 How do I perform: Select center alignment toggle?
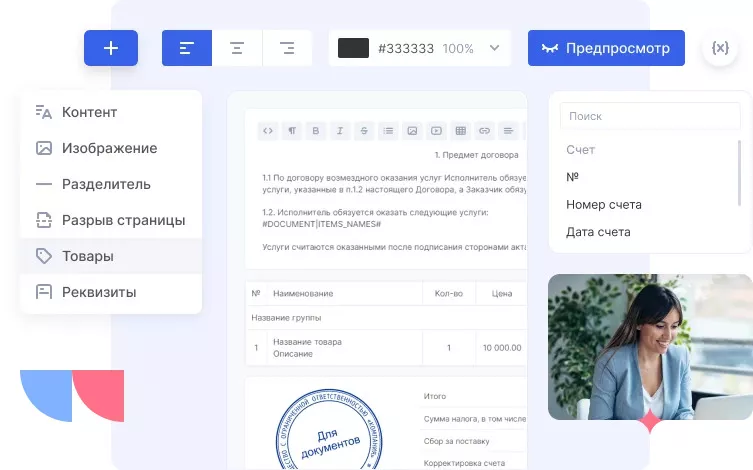click(x=237, y=48)
